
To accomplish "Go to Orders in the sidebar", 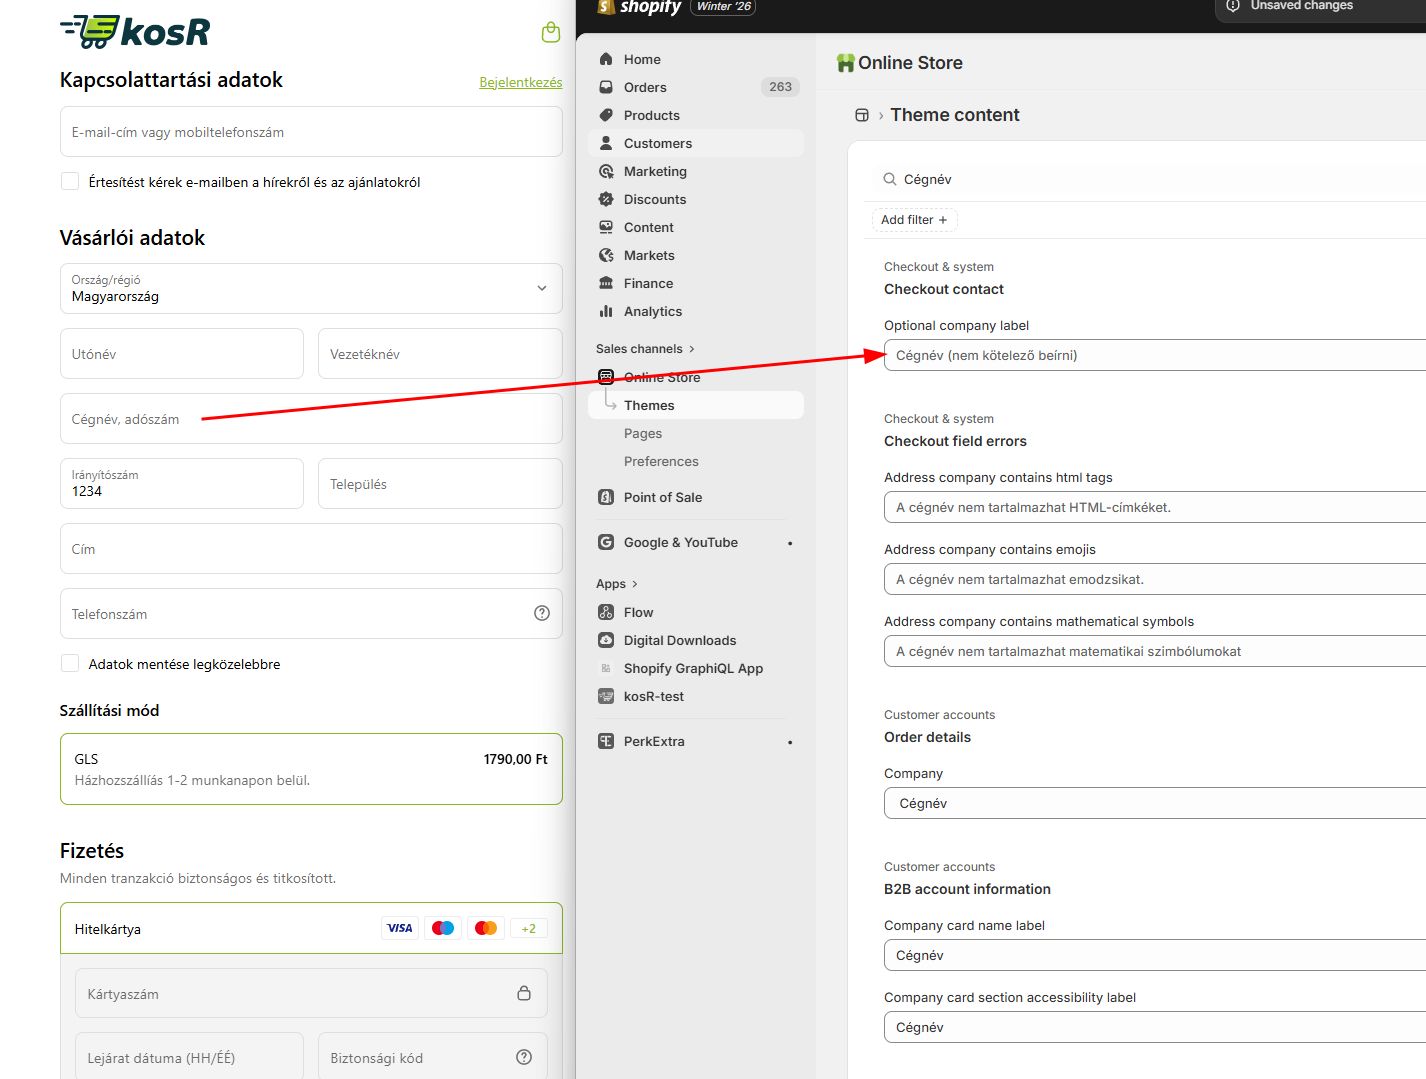I will pyautogui.click(x=645, y=87).
